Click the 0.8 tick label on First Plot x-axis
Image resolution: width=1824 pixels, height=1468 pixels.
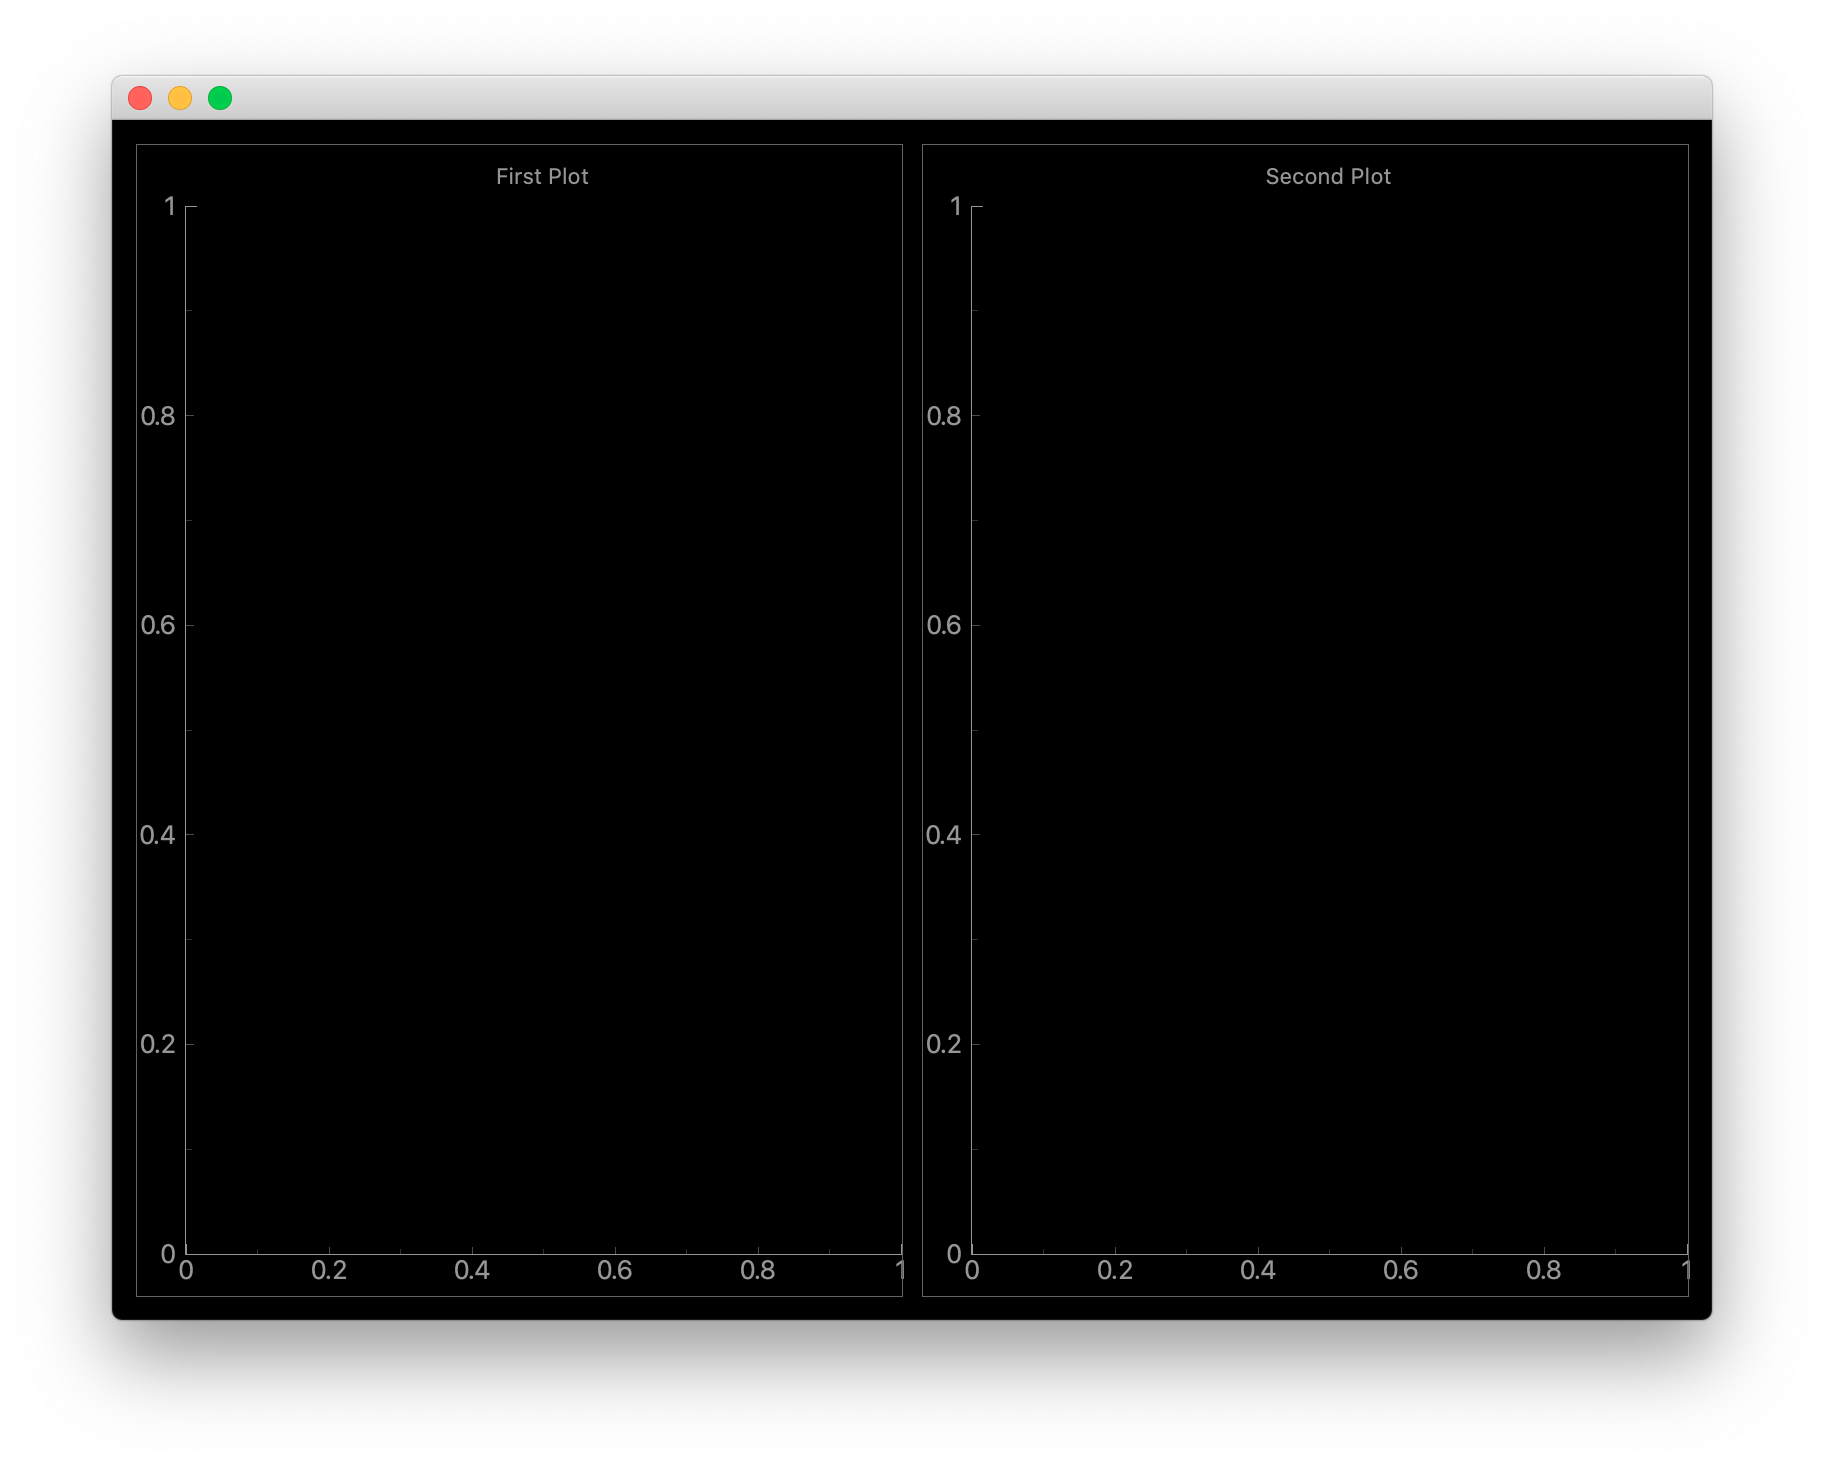click(759, 1271)
